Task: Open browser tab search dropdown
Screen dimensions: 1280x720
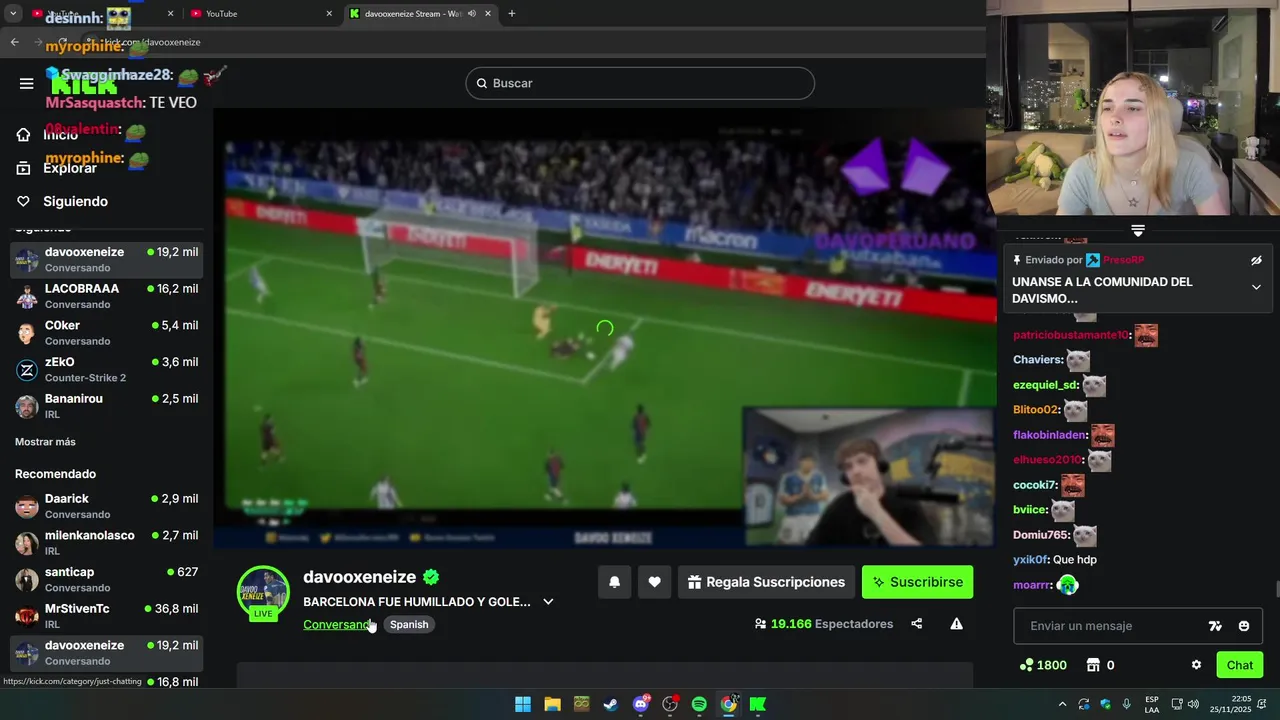Action: tap(13, 14)
